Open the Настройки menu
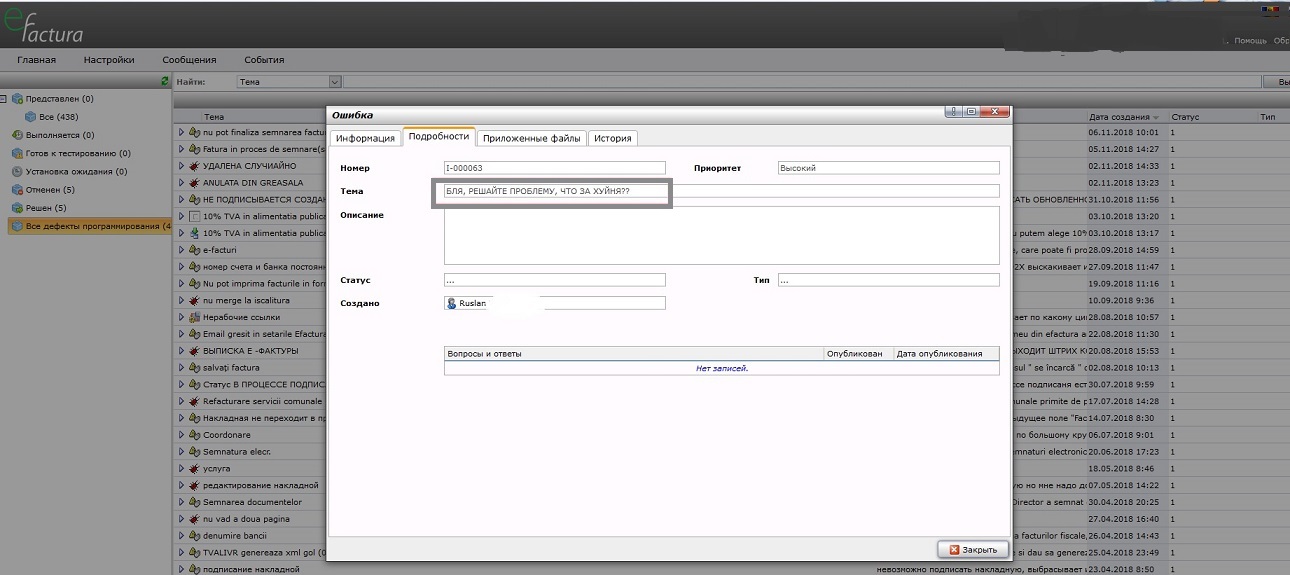1290x575 pixels. (x=109, y=60)
